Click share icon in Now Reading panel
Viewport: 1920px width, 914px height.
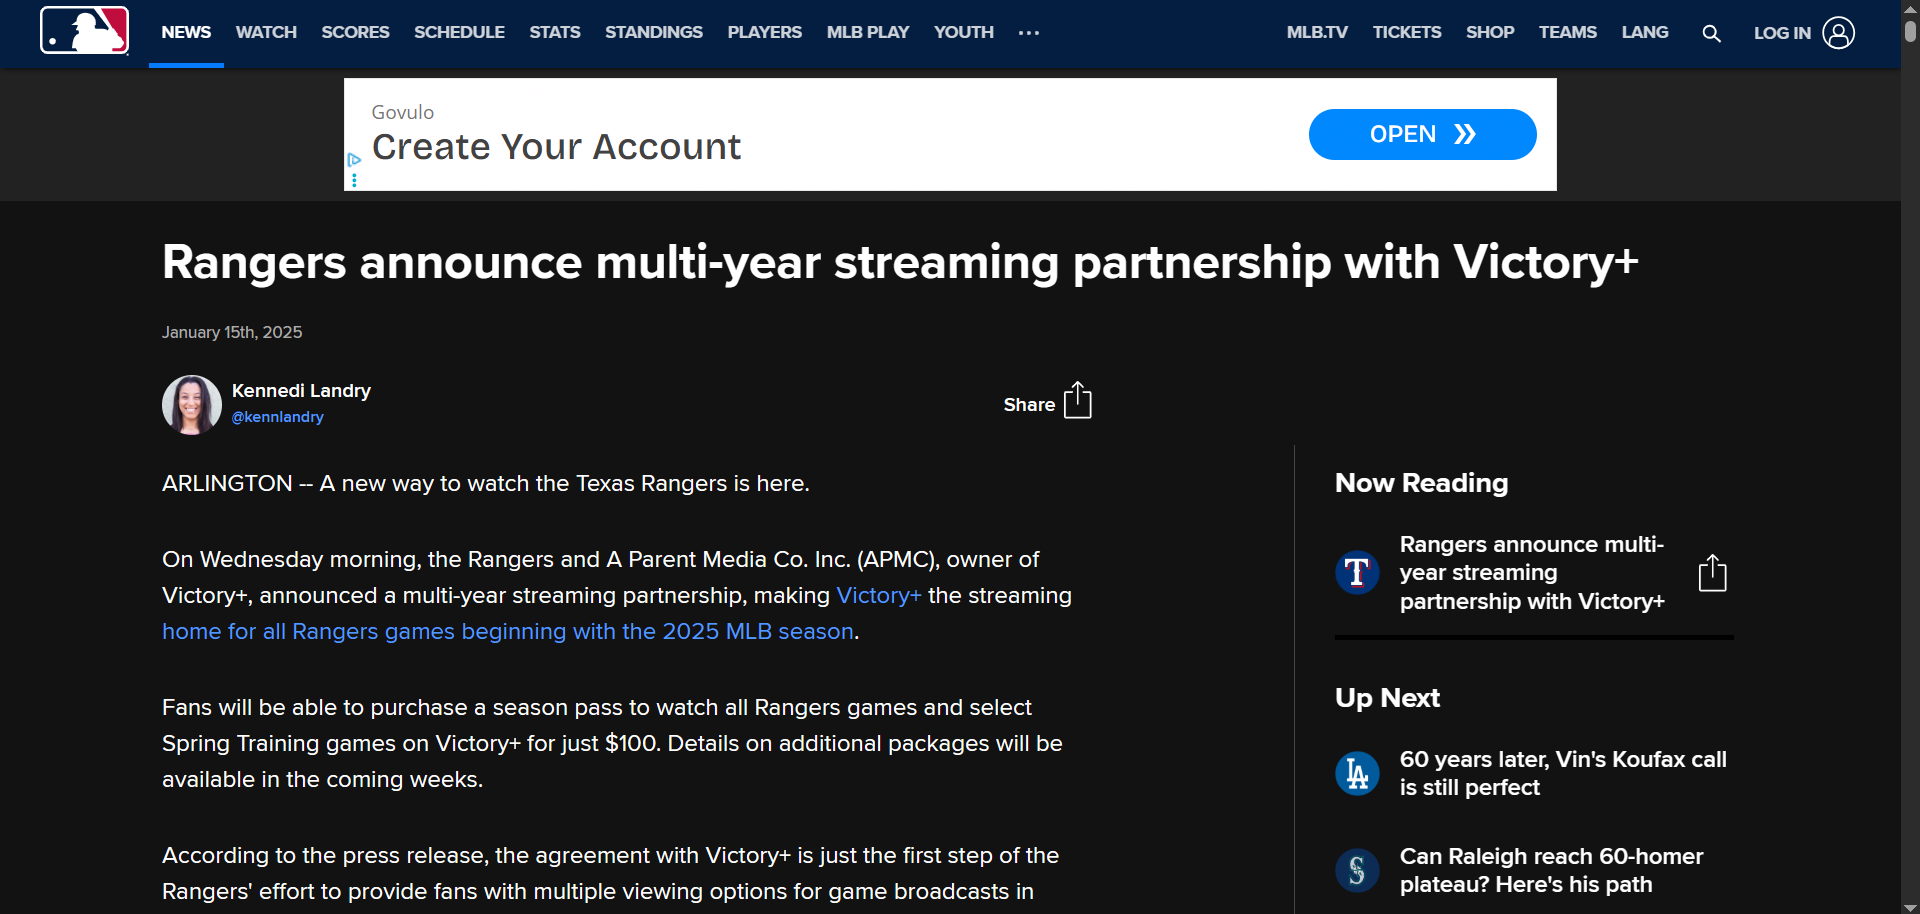coord(1712,573)
